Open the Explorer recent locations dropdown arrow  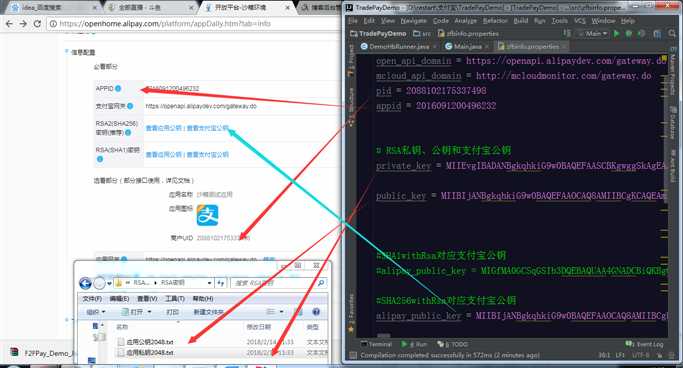click(109, 284)
